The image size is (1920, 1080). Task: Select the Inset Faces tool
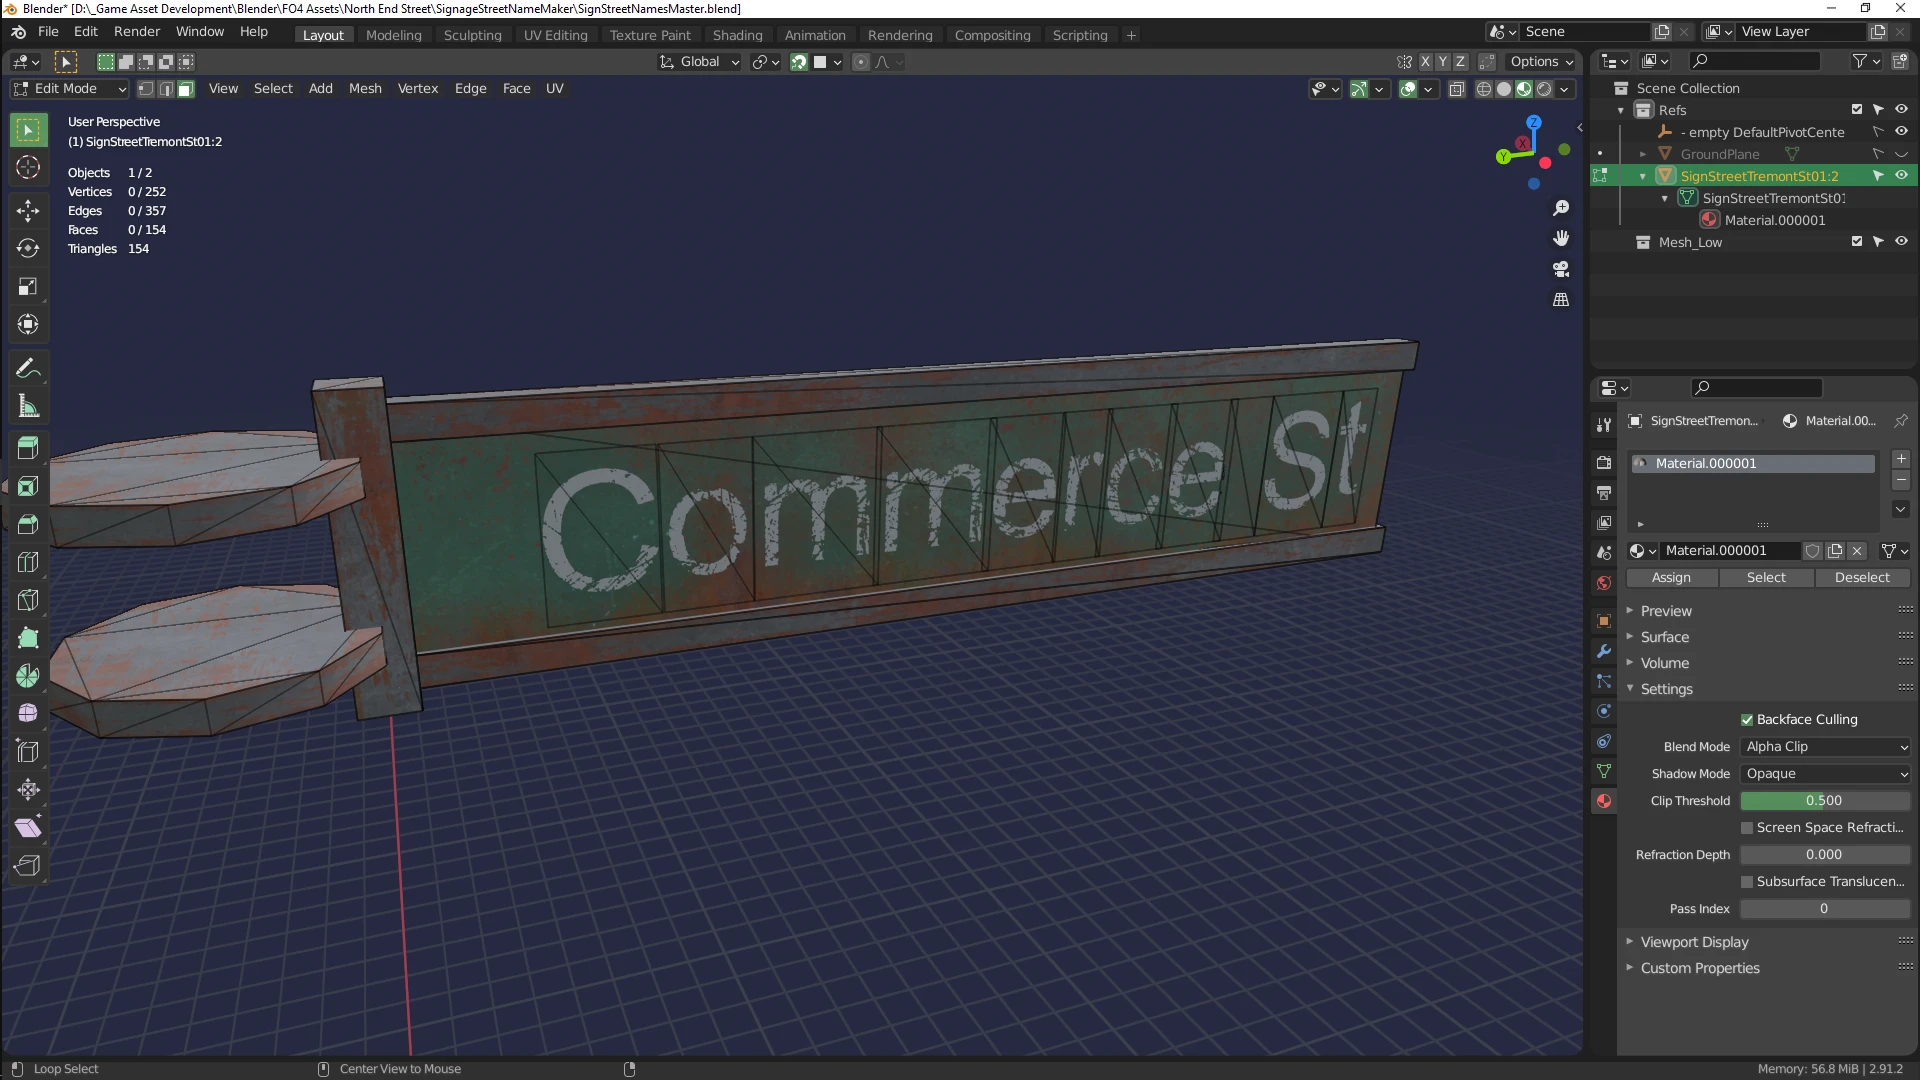tap(28, 486)
